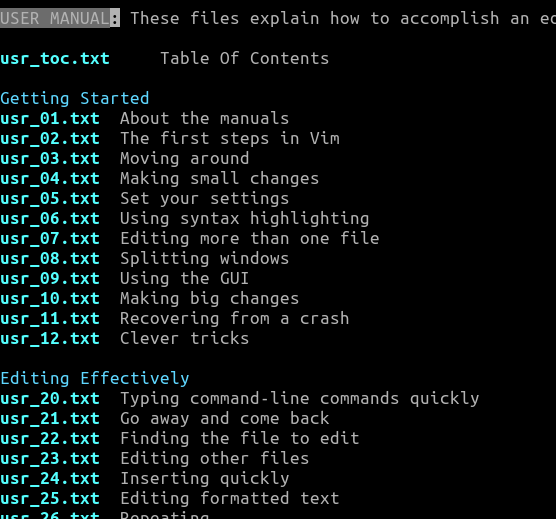
Task: Follow the usr_03.txt Moving around link
Action: 50,159
